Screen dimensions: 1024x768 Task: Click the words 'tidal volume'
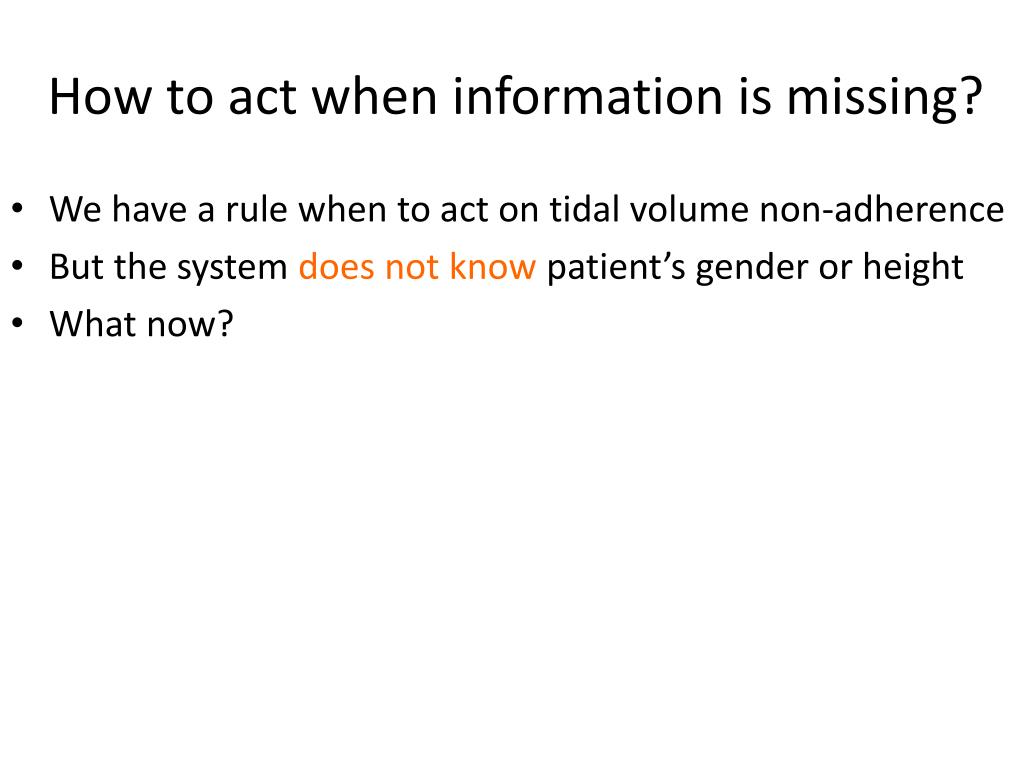[649, 210]
